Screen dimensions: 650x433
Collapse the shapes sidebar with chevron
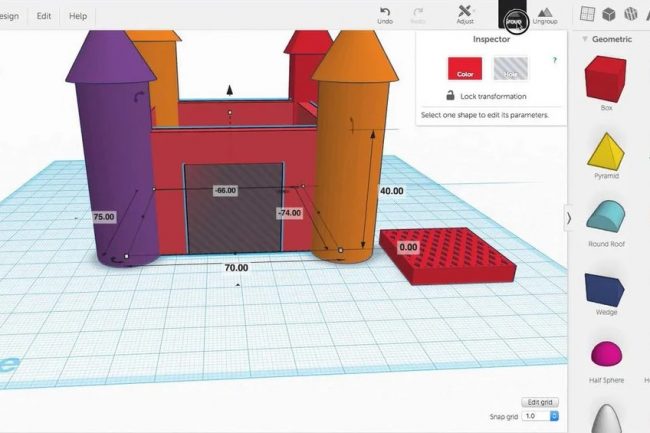[x=569, y=217]
